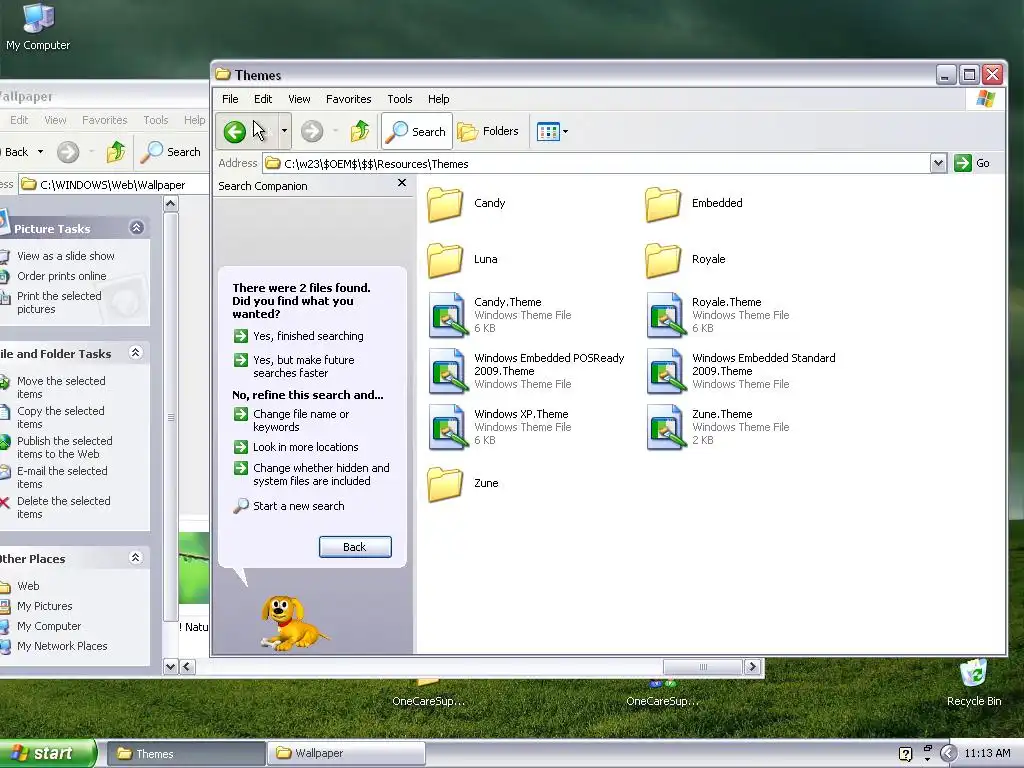
Task: Open the File menu in Themes window
Action: 230,99
